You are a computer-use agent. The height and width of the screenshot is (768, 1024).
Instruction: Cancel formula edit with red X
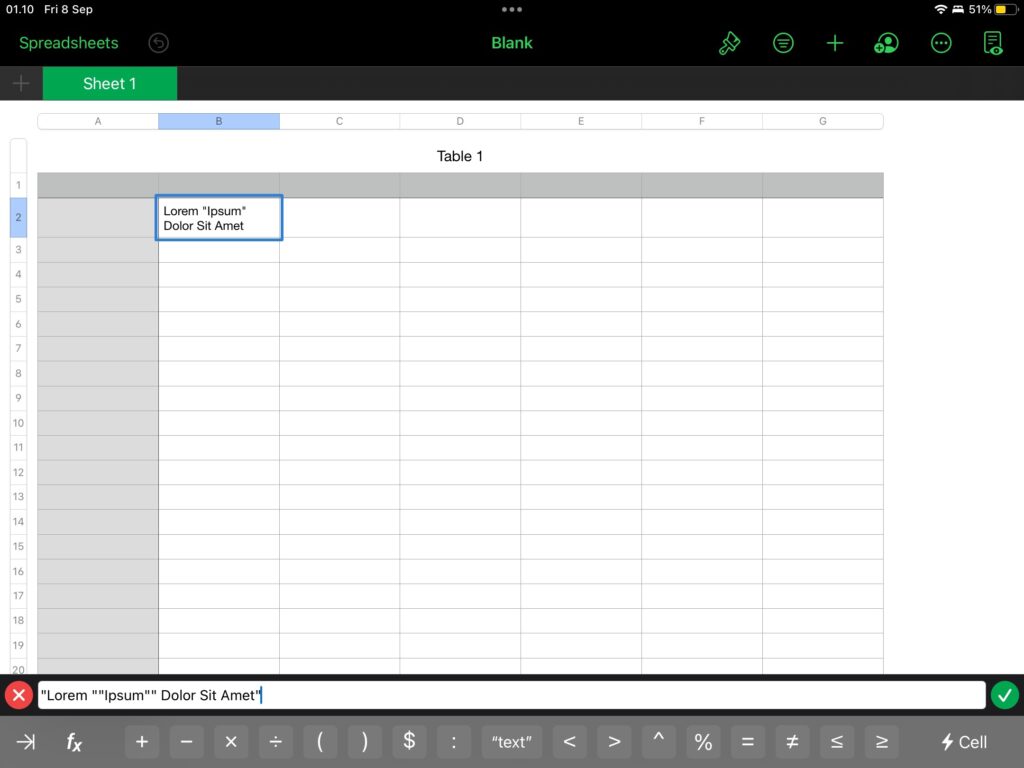coord(18,695)
